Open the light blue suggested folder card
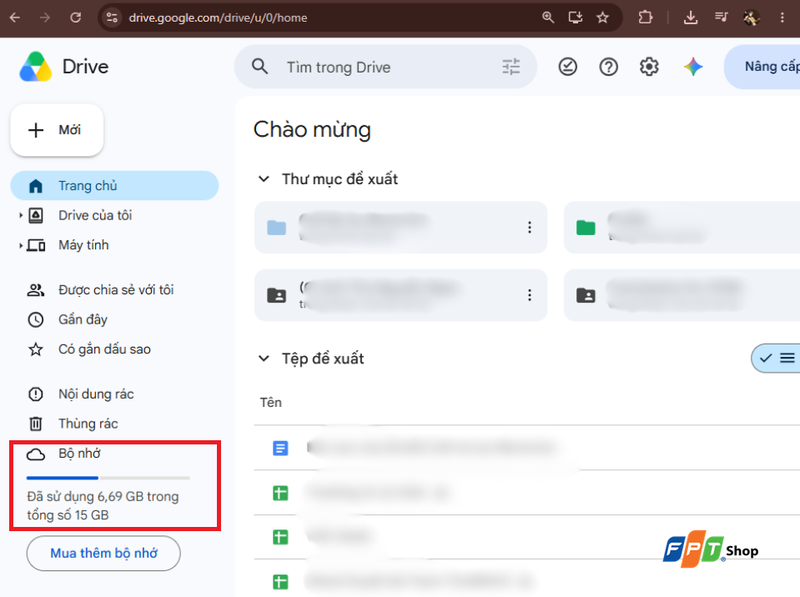Image resolution: width=800 pixels, height=597 pixels. (x=401, y=228)
